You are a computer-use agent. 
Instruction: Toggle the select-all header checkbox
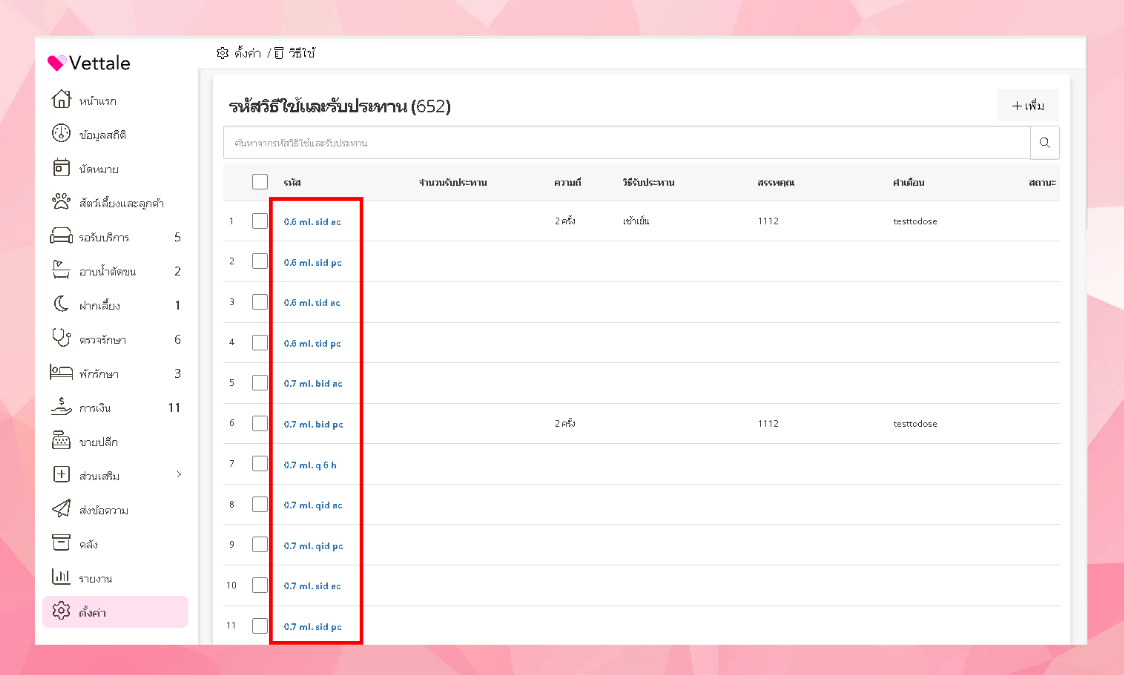tap(260, 182)
